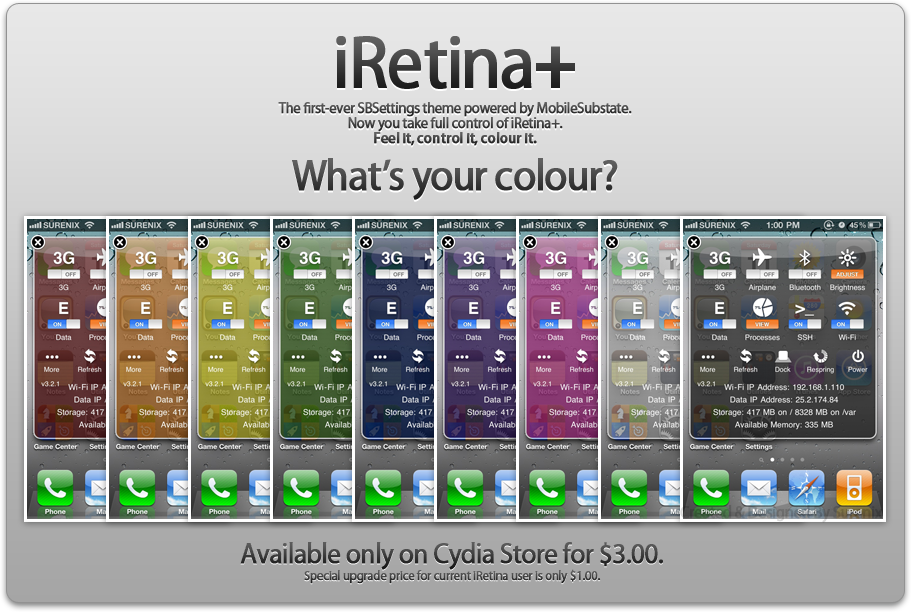
Task: Open the Mail app in the black-theme screenshot
Action: [759, 488]
